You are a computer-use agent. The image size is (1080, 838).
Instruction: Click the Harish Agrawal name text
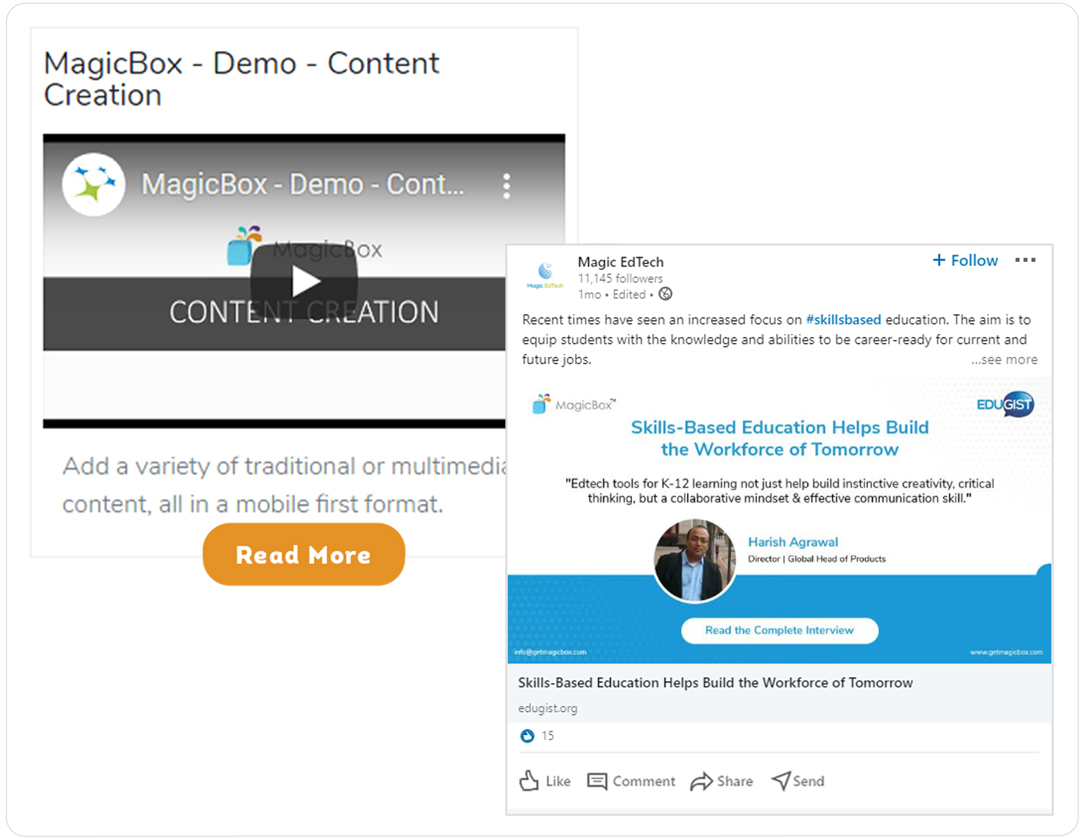pyautogui.click(x=793, y=542)
